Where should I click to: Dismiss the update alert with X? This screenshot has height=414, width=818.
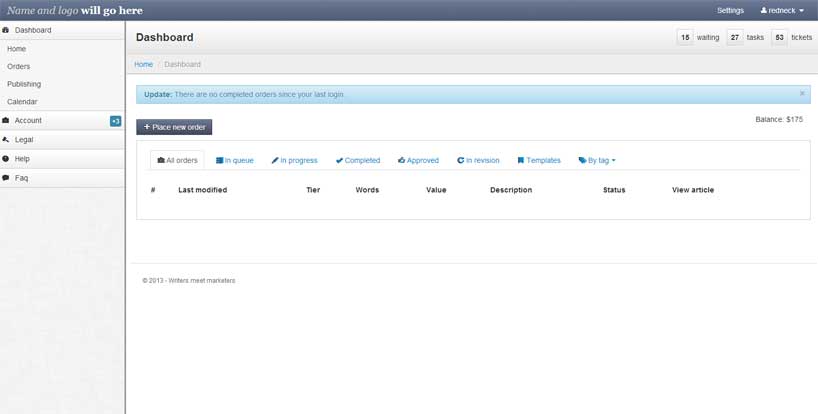coord(801,93)
